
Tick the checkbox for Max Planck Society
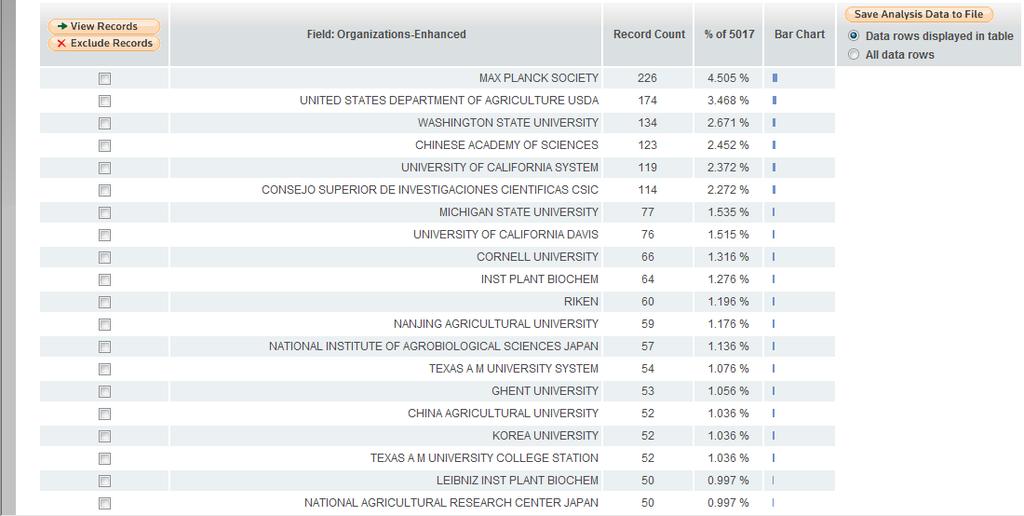point(104,78)
